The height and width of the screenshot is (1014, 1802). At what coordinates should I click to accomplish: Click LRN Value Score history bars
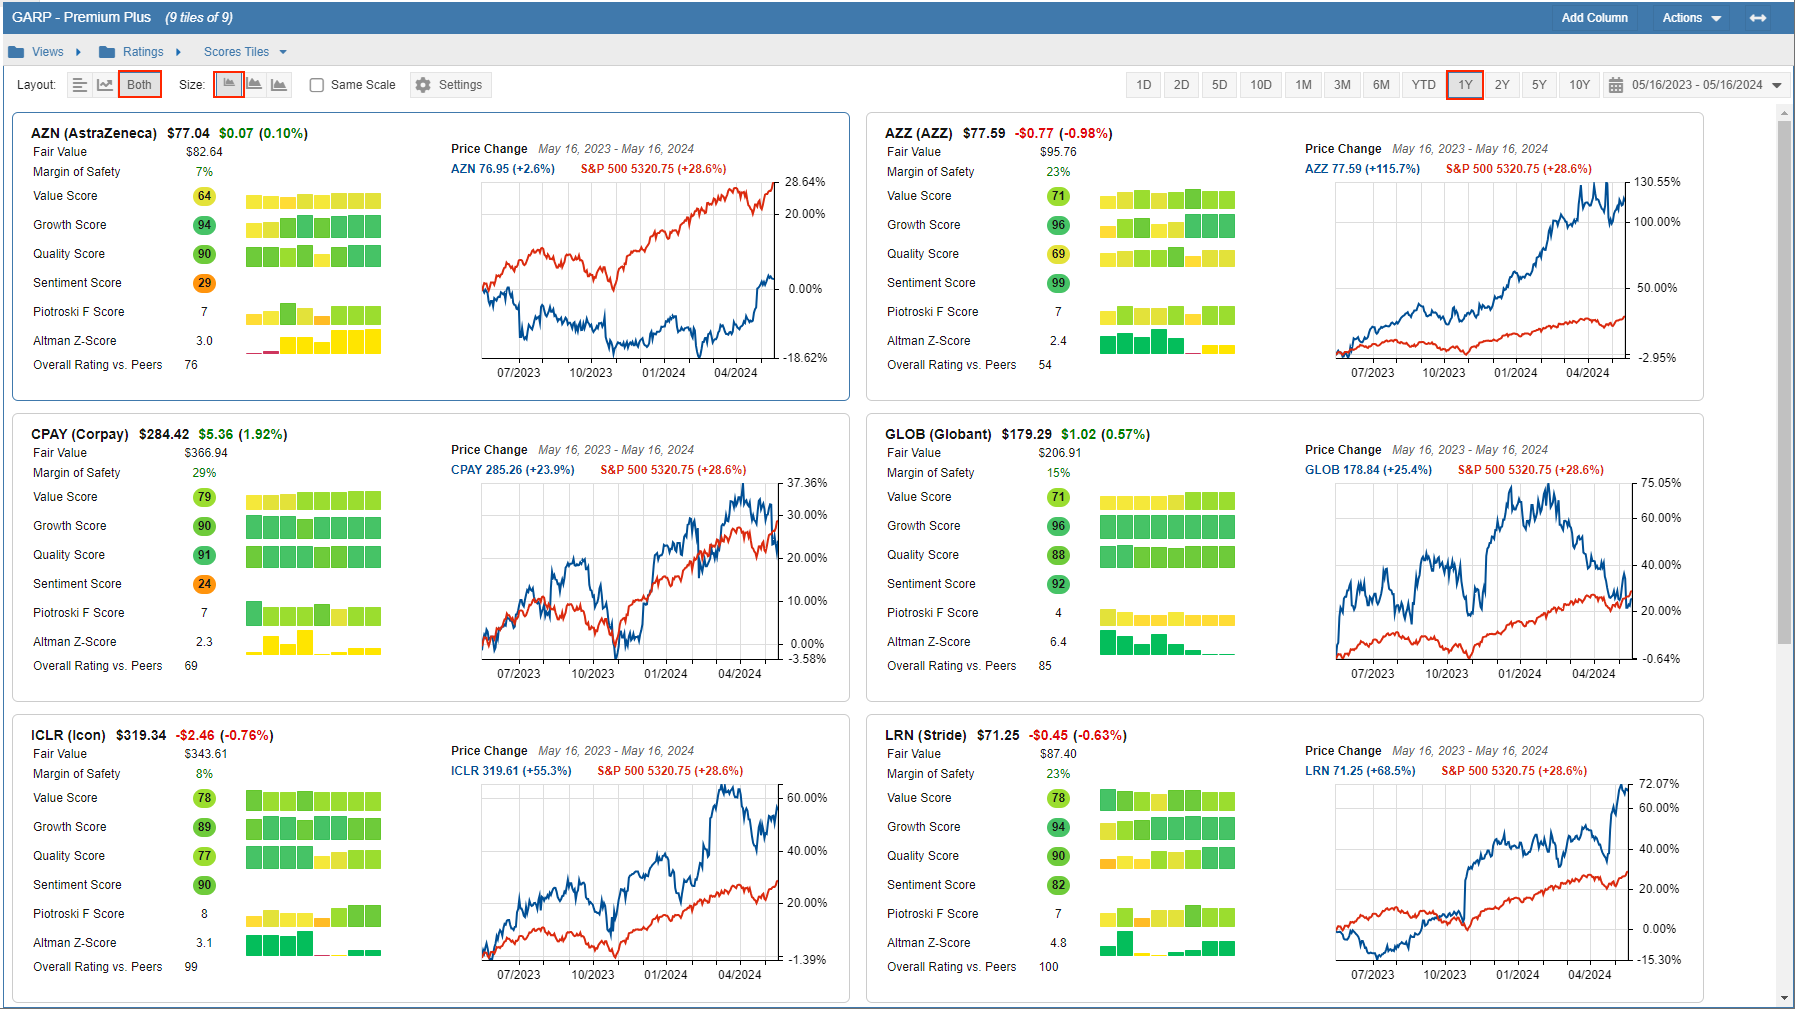pos(1167,799)
